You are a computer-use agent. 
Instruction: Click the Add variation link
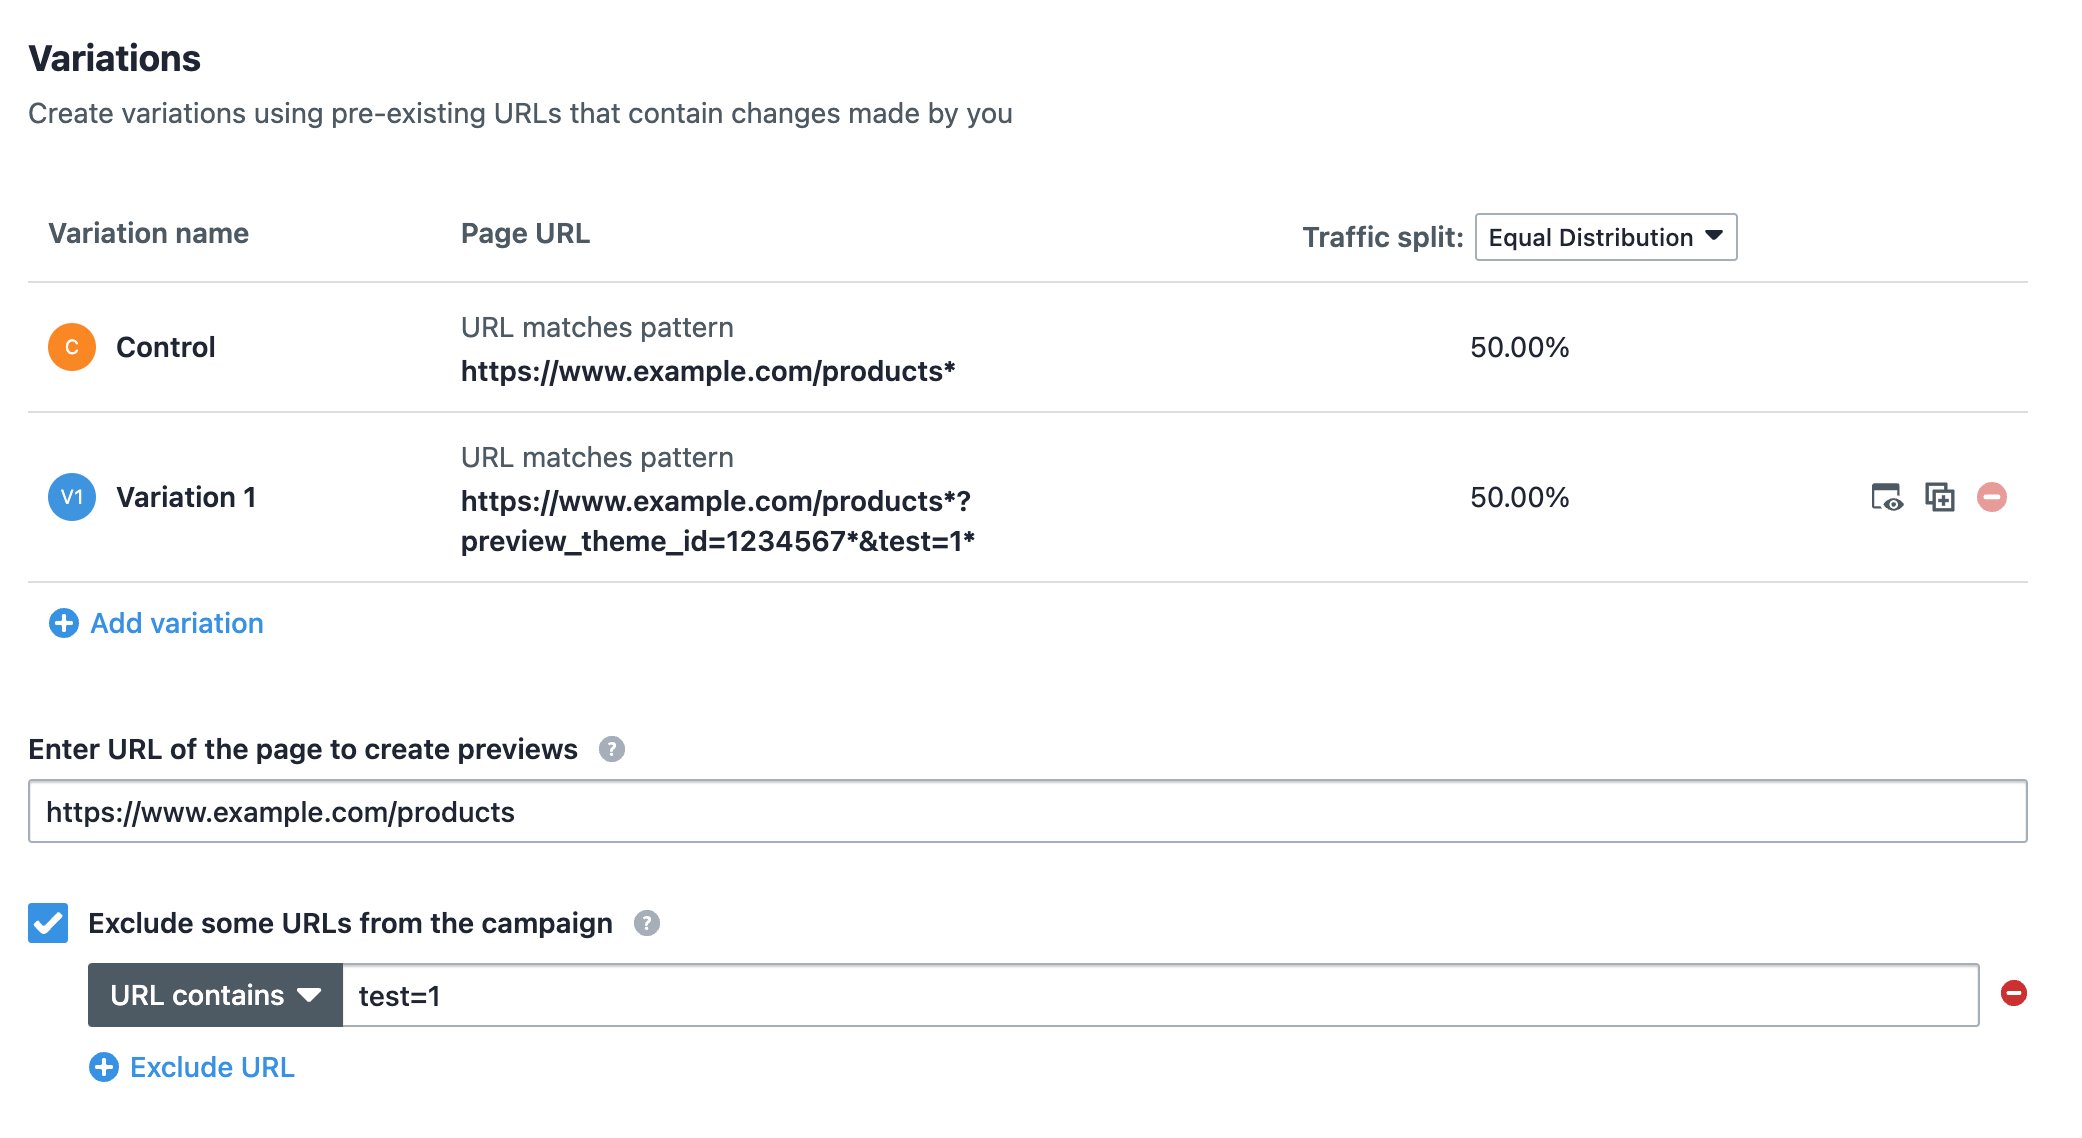pos(177,623)
